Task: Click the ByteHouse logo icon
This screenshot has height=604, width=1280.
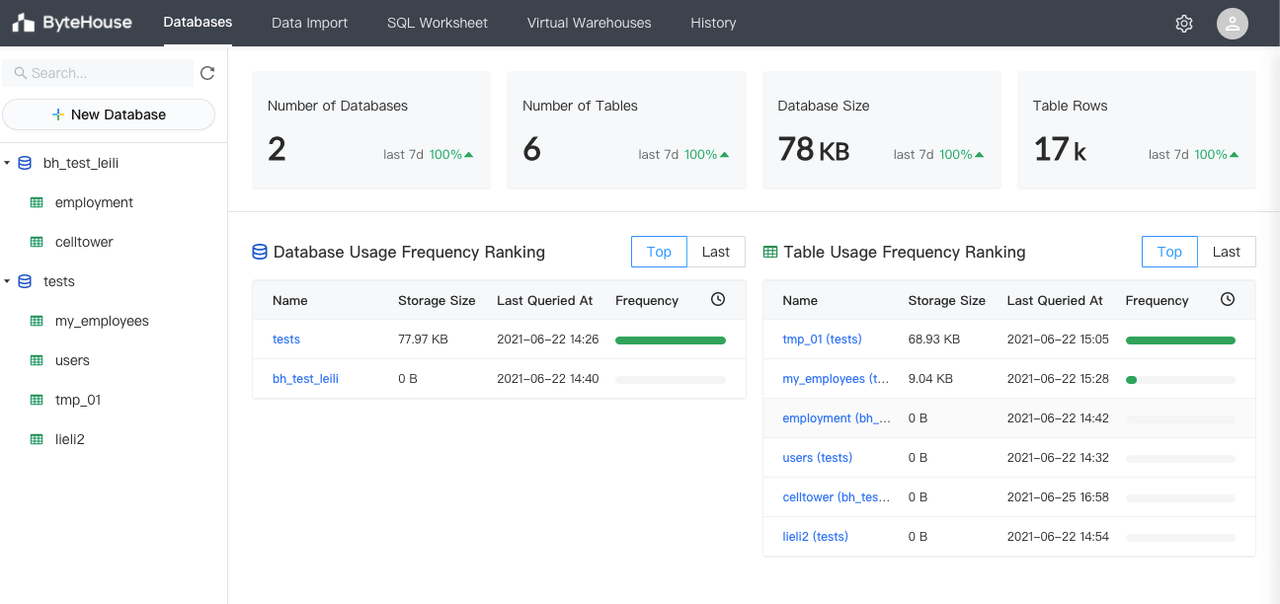Action: pyautogui.click(x=23, y=23)
